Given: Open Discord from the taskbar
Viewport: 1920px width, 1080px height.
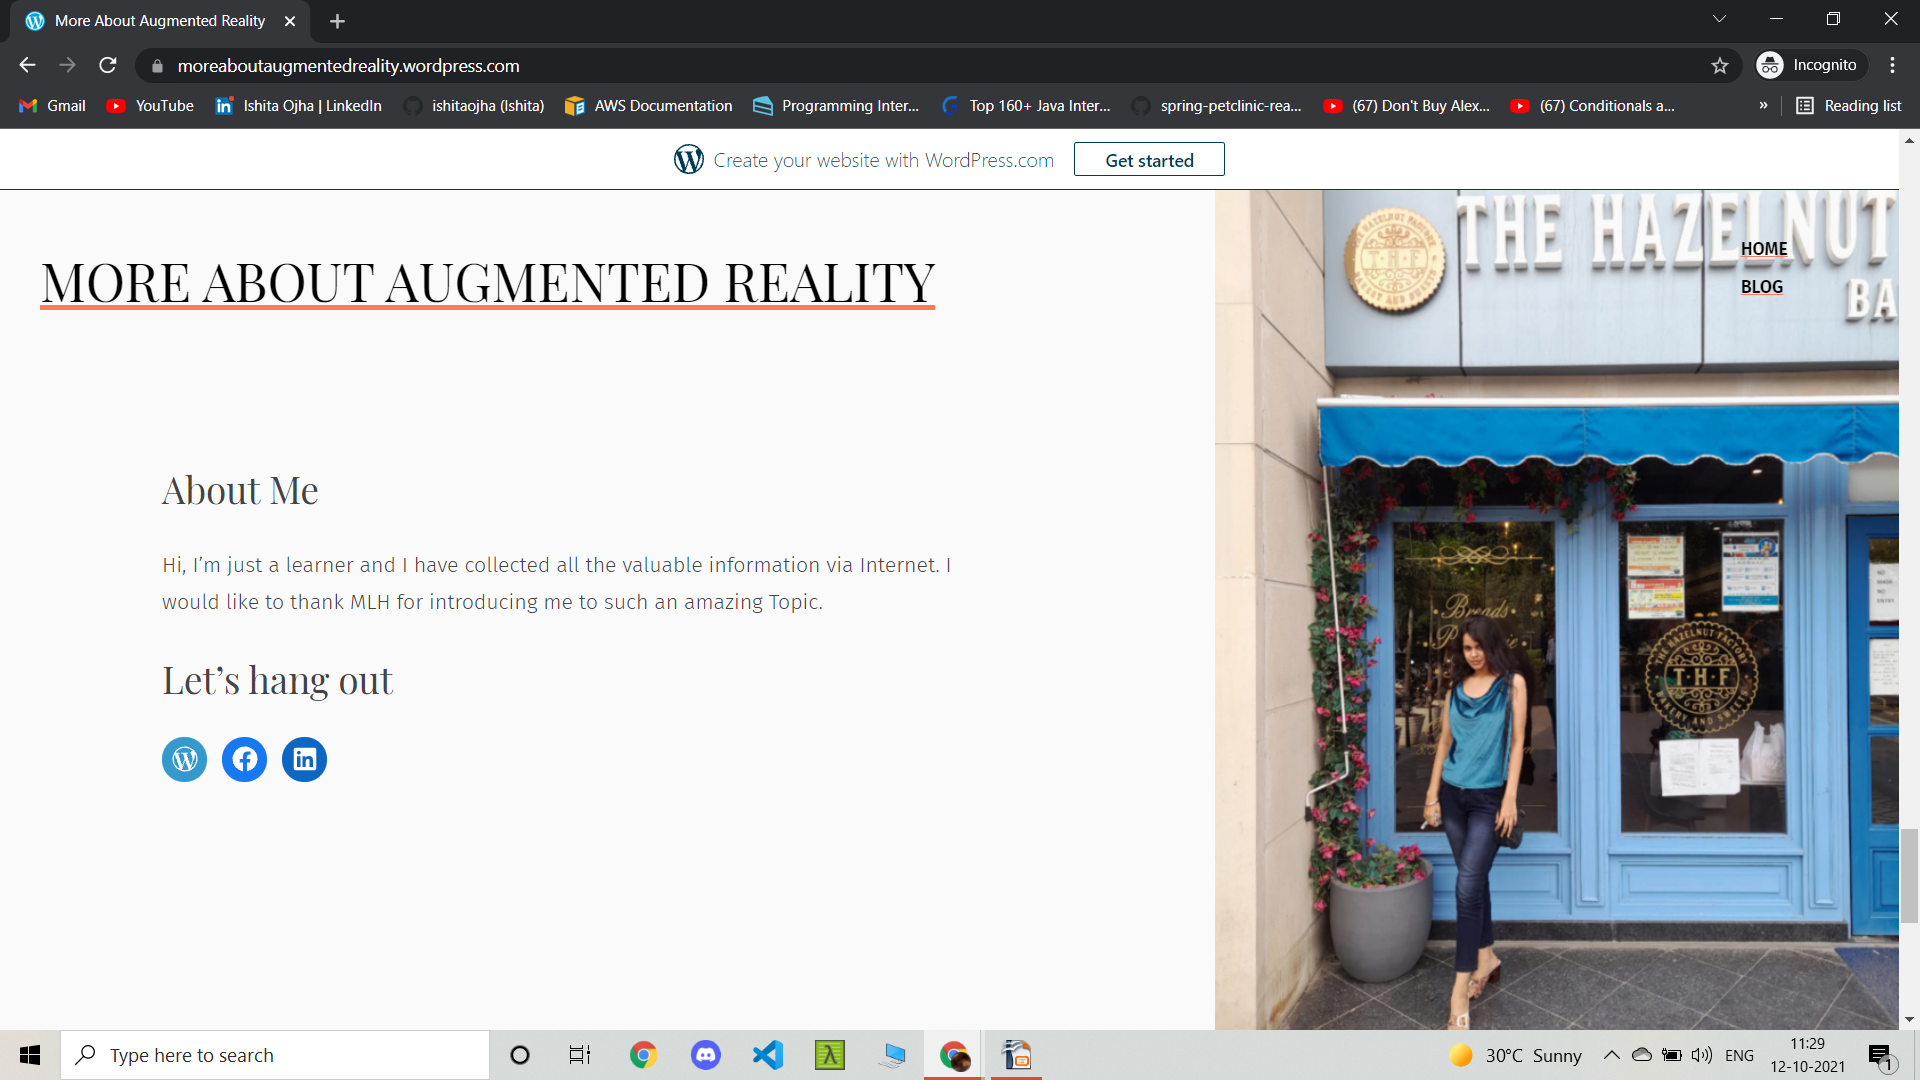Looking at the screenshot, I should pyautogui.click(x=705, y=1055).
